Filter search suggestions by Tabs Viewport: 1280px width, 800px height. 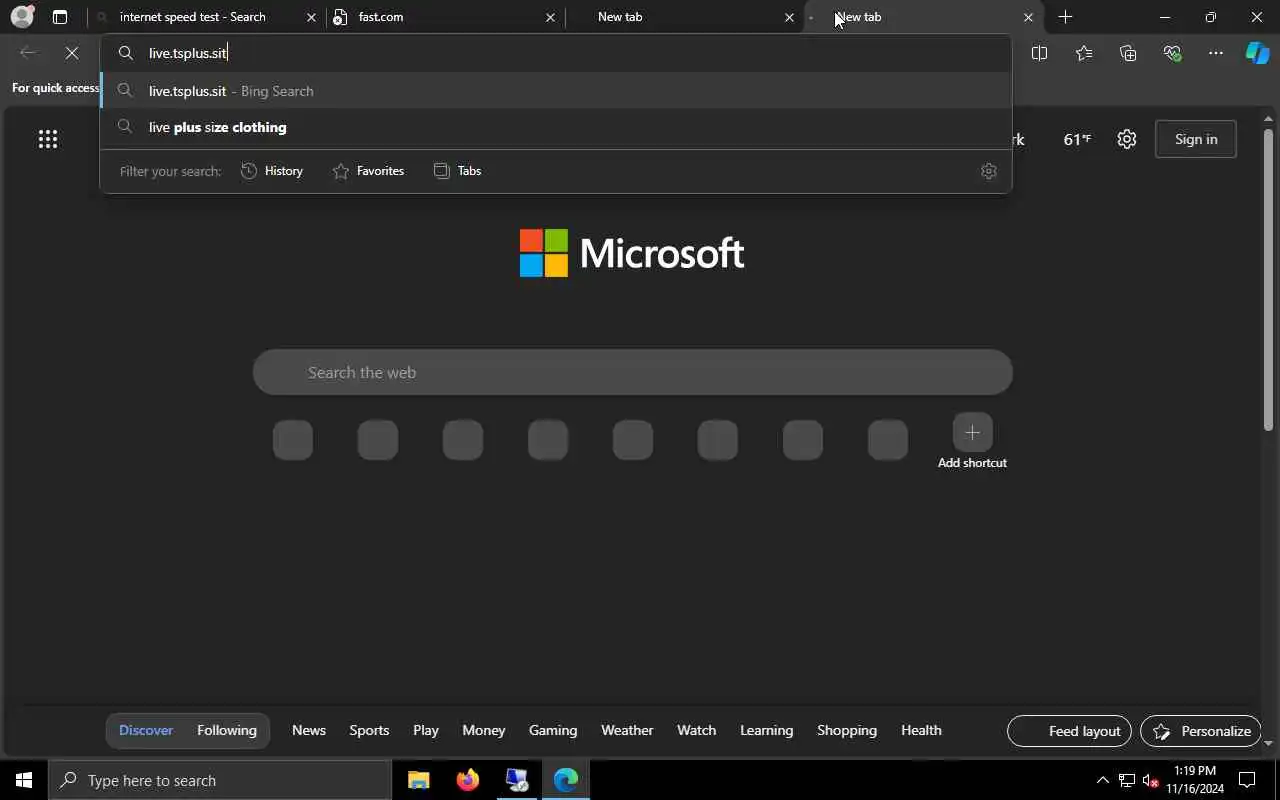pos(458,171)
